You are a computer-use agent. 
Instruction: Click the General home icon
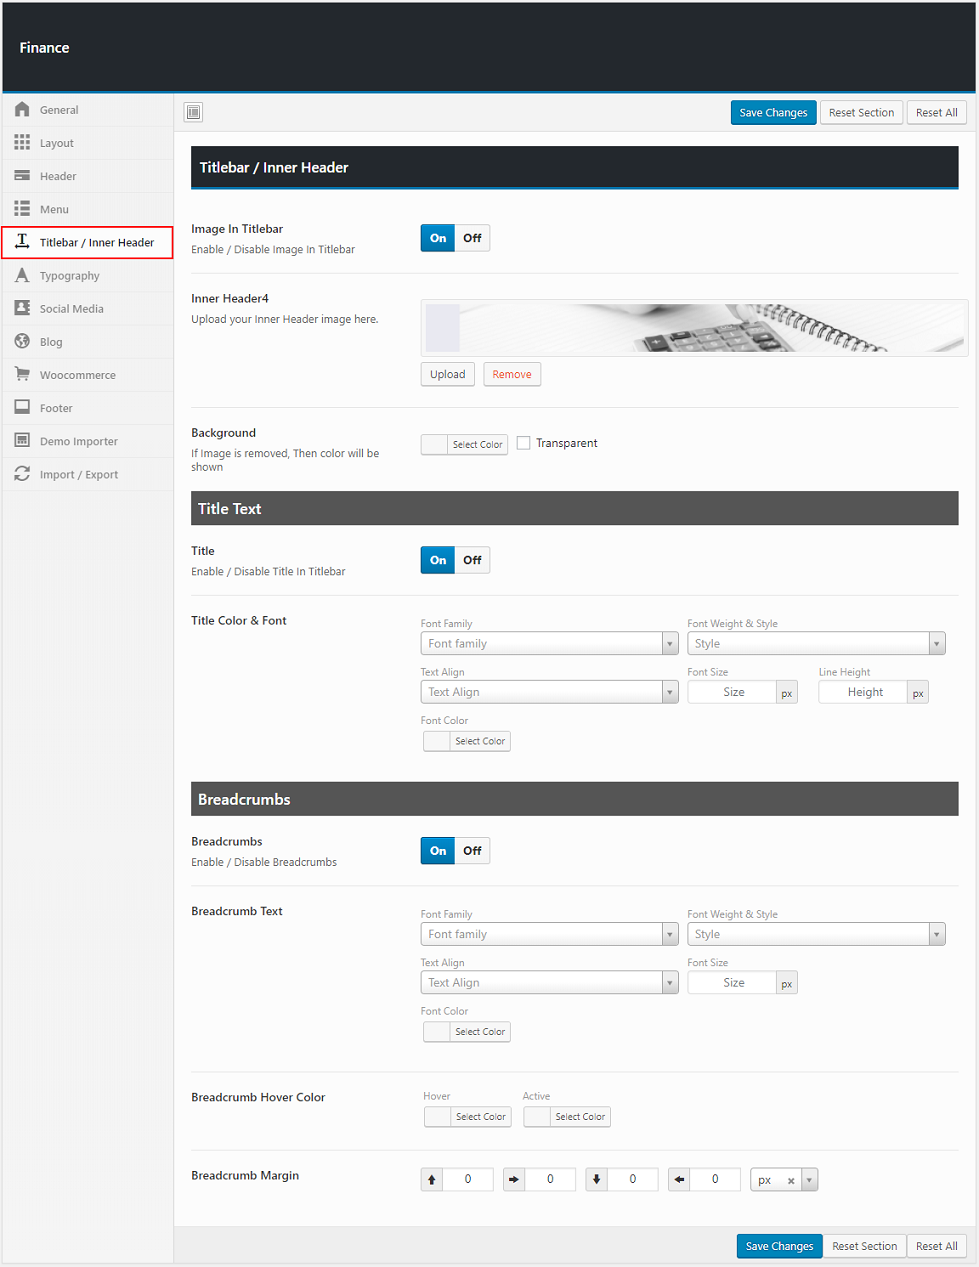[22, 110]
